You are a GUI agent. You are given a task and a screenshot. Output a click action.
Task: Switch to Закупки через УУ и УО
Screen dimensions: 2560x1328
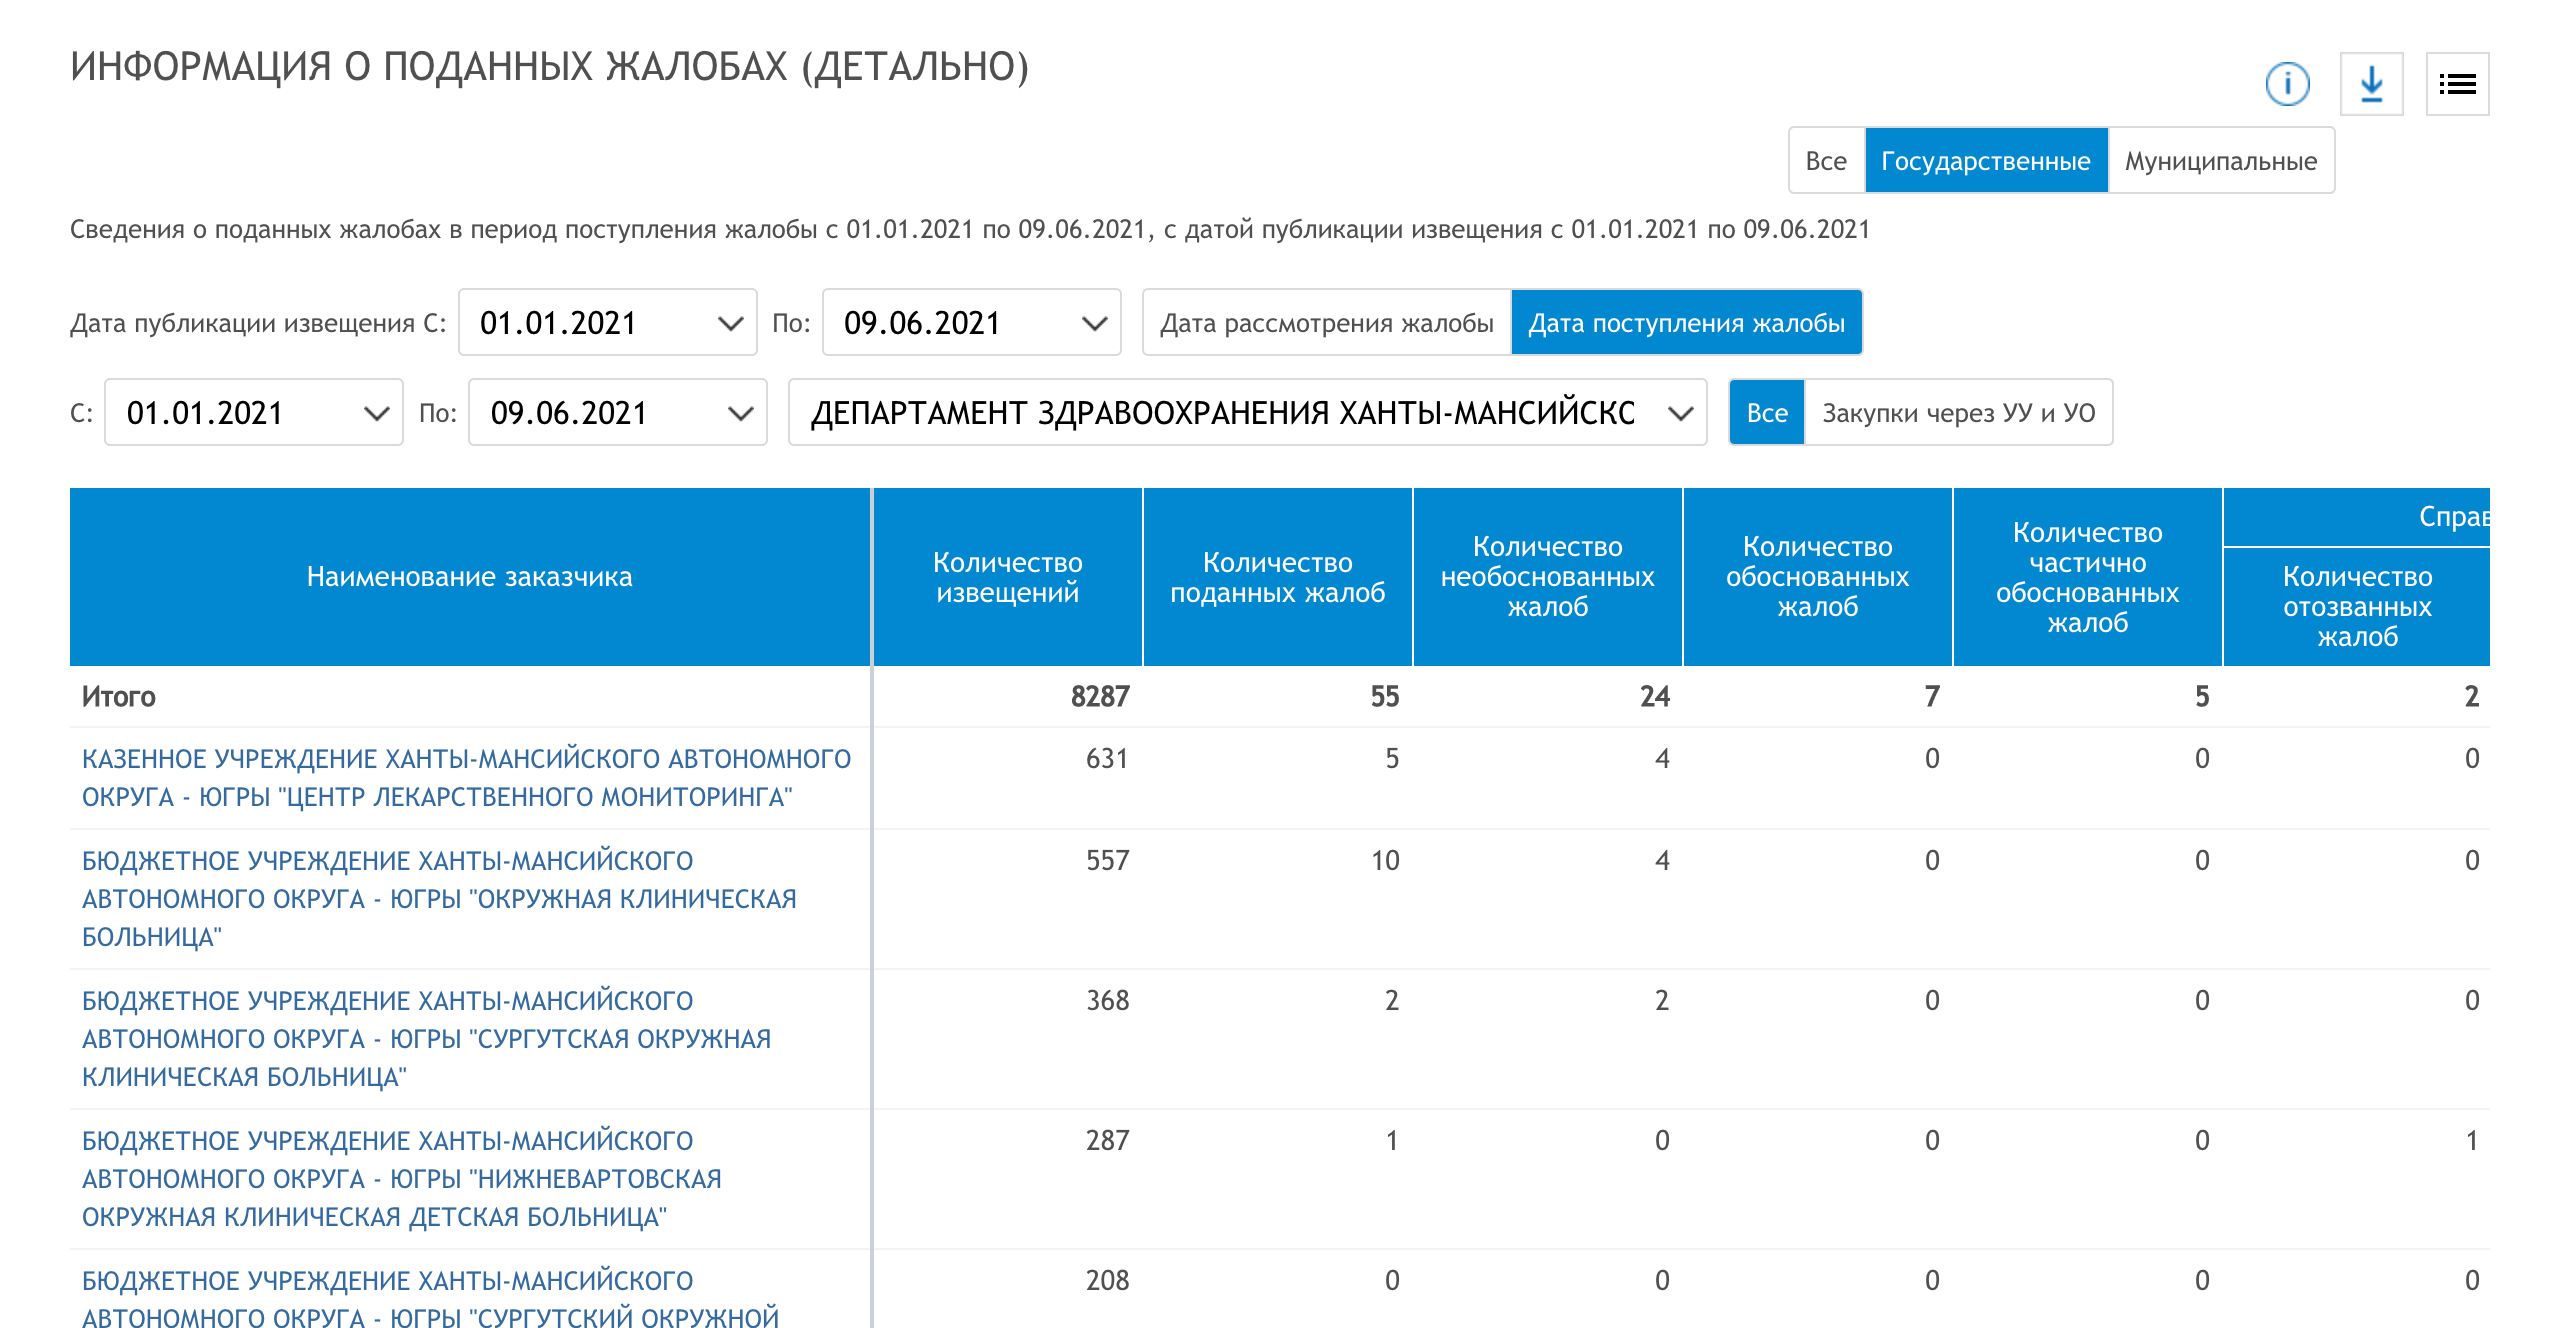(1958, 413)
